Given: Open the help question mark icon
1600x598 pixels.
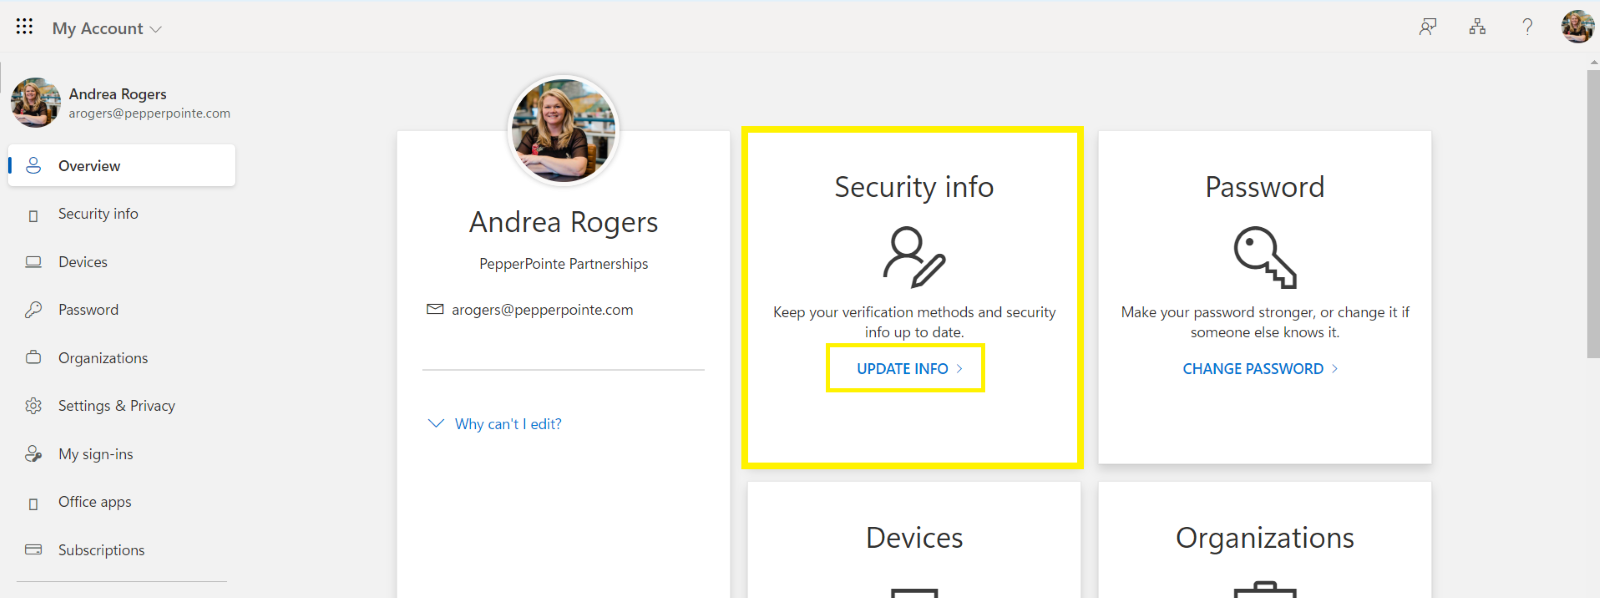Looking at the screenshot, I should point(1527,27).
